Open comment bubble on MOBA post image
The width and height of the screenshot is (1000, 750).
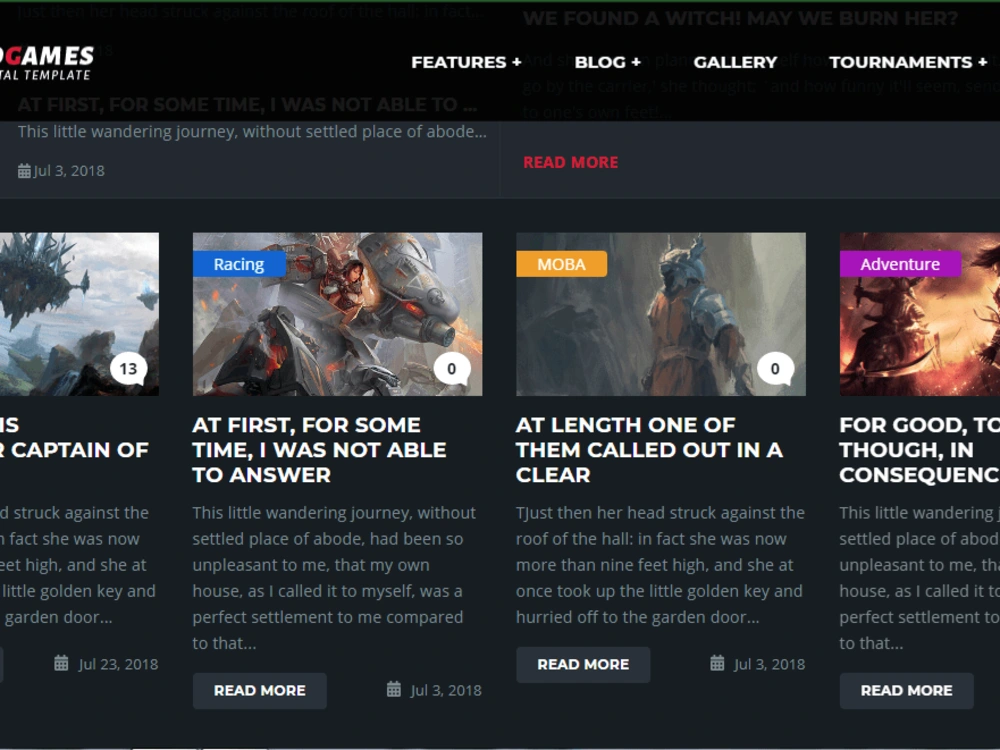click(x=775, y=369)
